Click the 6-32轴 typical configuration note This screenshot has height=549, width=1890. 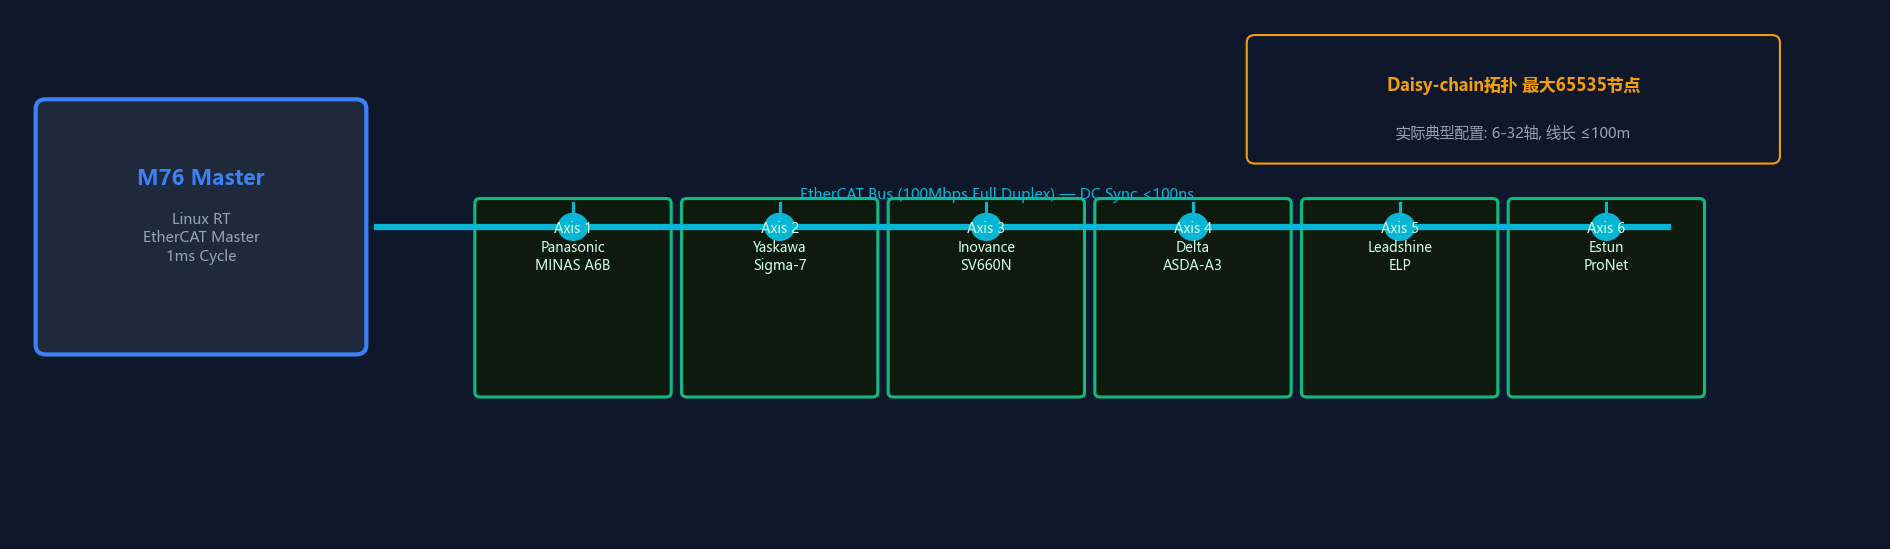pos(1513,133)
